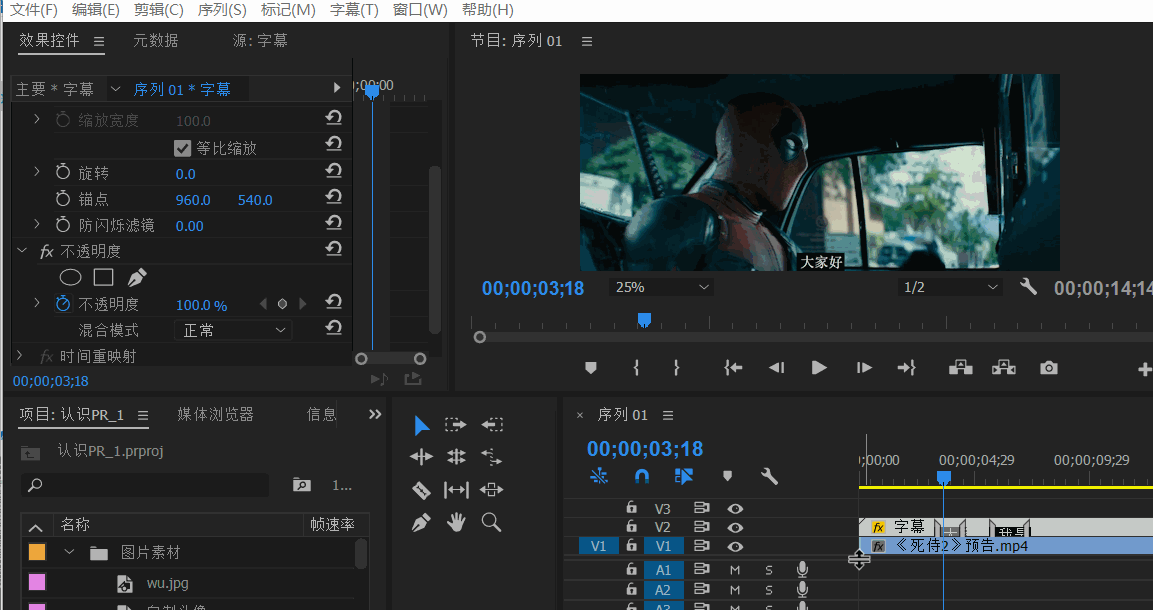The width and height of the screenshot is (1153, 610).
Task: Collapse the opacity effect section
Action: pyautogui.click(x=21, y=251)
